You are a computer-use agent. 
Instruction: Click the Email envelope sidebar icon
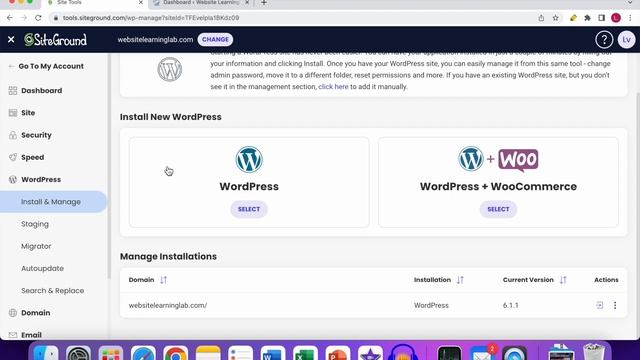coord(13,335)
